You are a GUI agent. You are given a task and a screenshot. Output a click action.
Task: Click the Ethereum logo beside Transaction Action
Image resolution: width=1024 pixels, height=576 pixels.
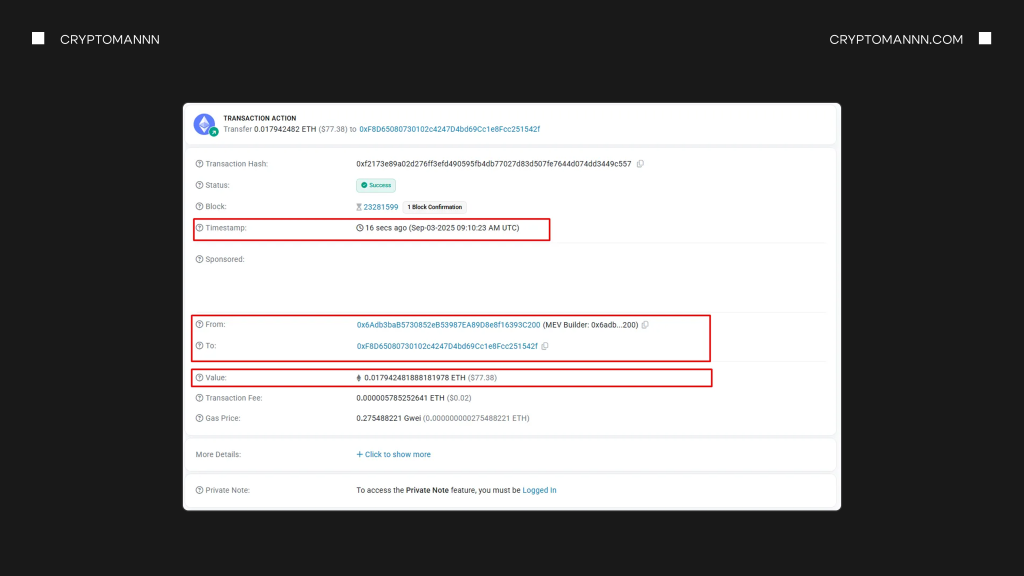click(203, 123)
